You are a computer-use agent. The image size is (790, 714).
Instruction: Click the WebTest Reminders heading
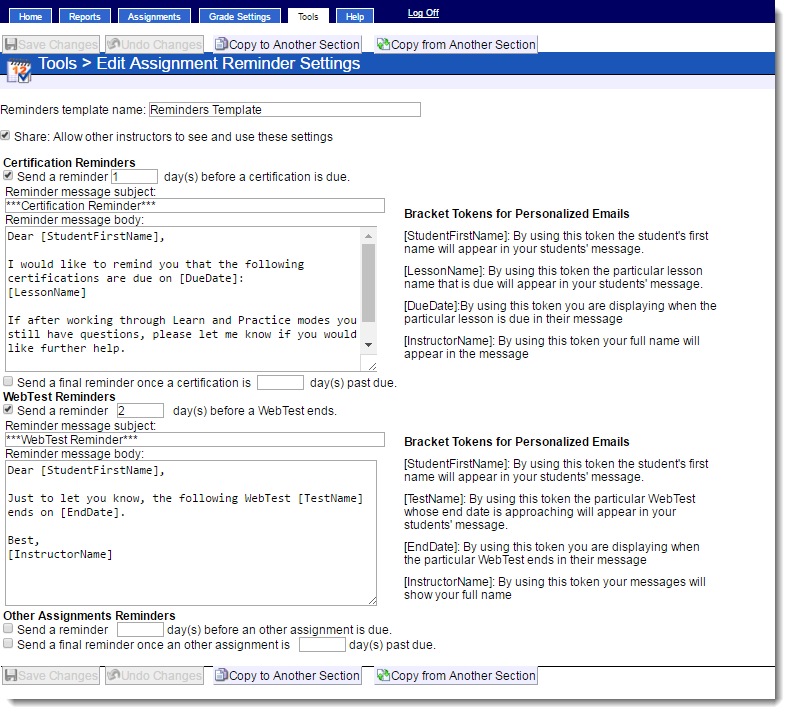[59, 397]
